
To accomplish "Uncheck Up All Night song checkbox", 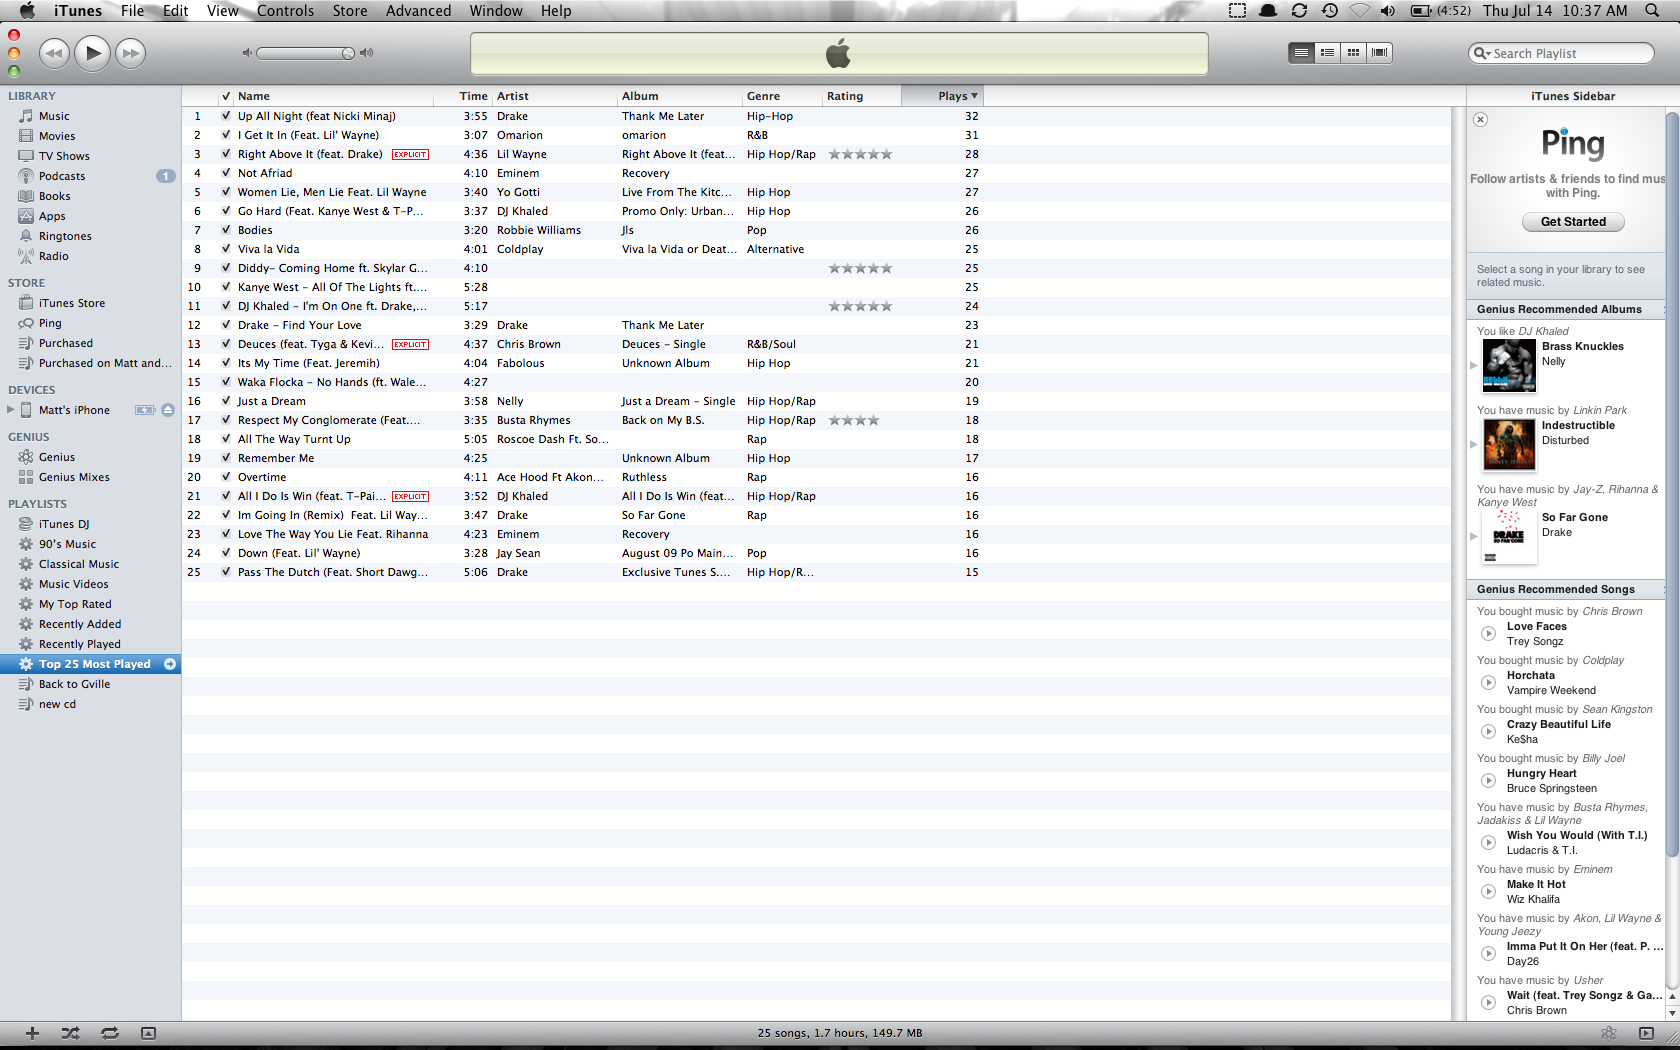I will [x=226, y=116].
